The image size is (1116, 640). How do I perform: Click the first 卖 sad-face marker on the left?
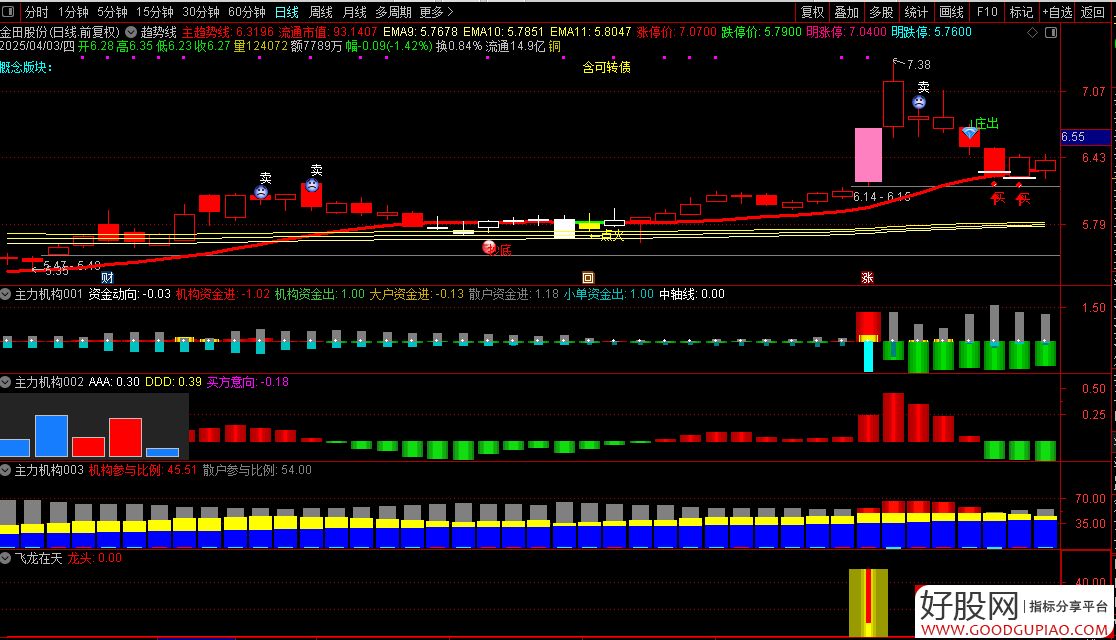[x=261, y=192]
